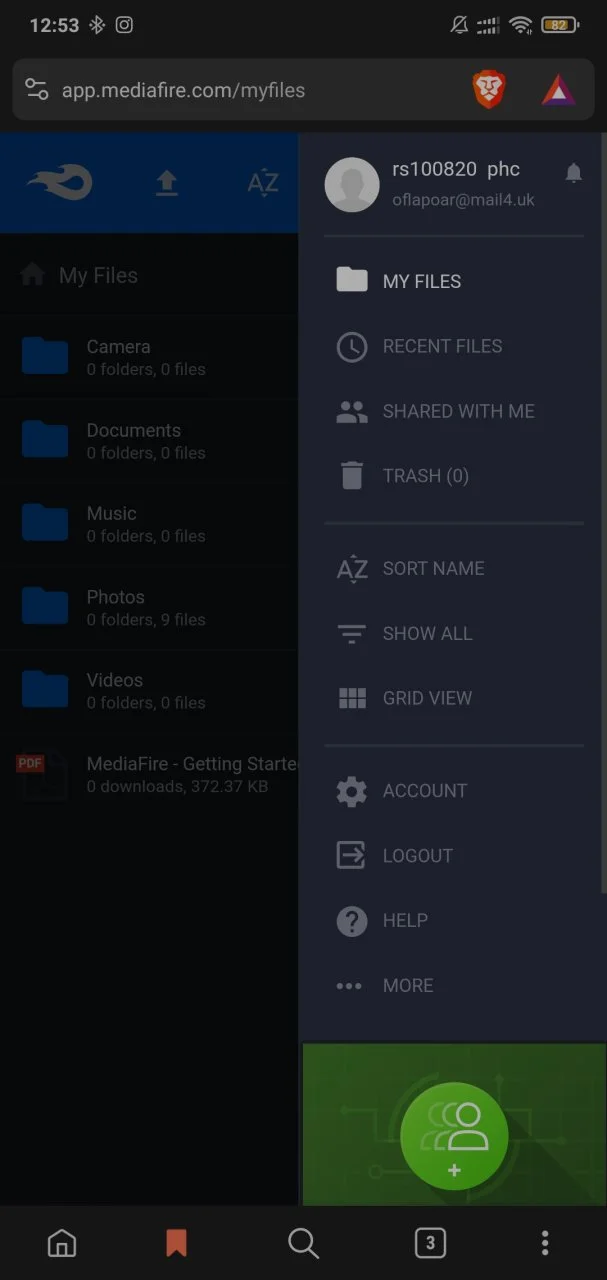
Task: Open TRASH (0) menu entry
Action: [x=454, y=476]
